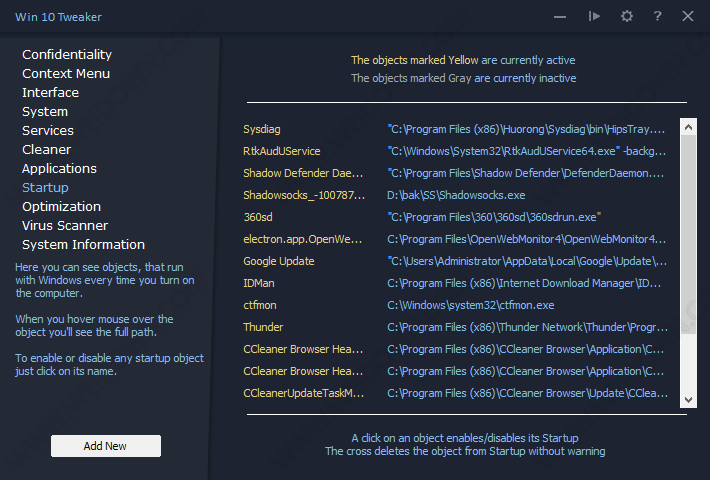Click the OpenWebMonitor4 path

coord(527,239)
